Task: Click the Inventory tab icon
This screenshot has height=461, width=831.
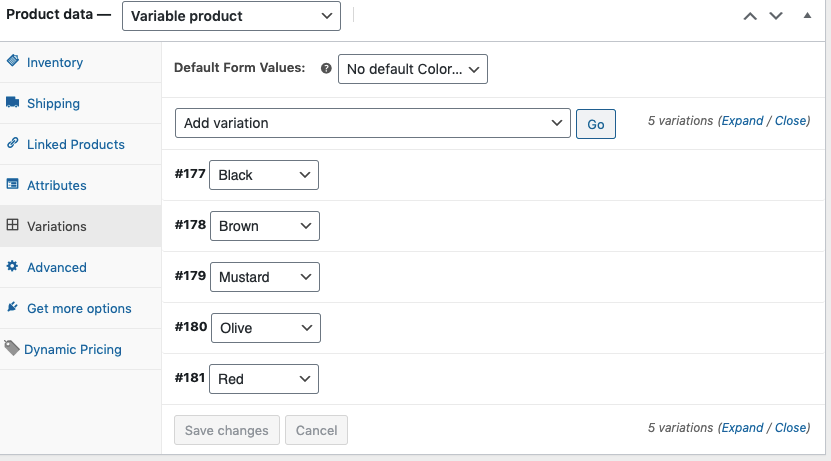Action: (13, 61)
